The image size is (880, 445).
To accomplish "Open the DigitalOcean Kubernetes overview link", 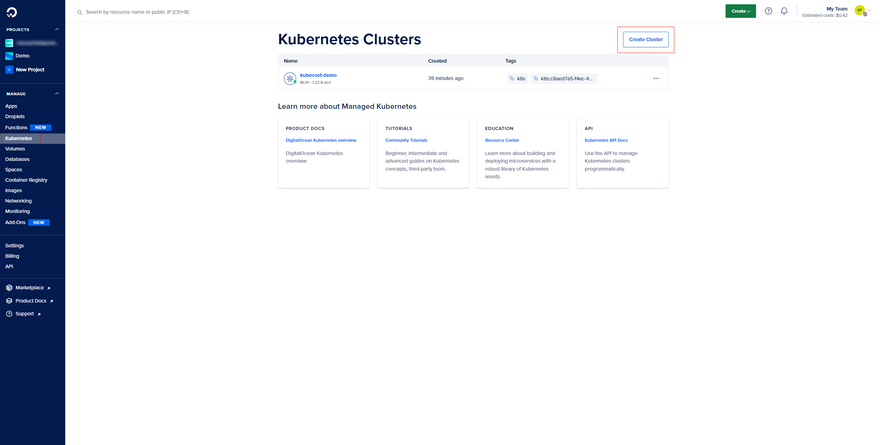I will pos(321,140).
